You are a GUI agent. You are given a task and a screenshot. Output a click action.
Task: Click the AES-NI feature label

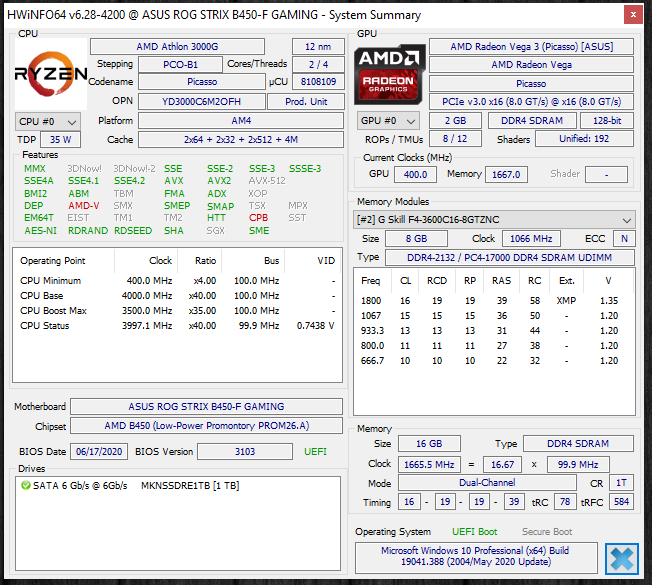coord(40,230)
